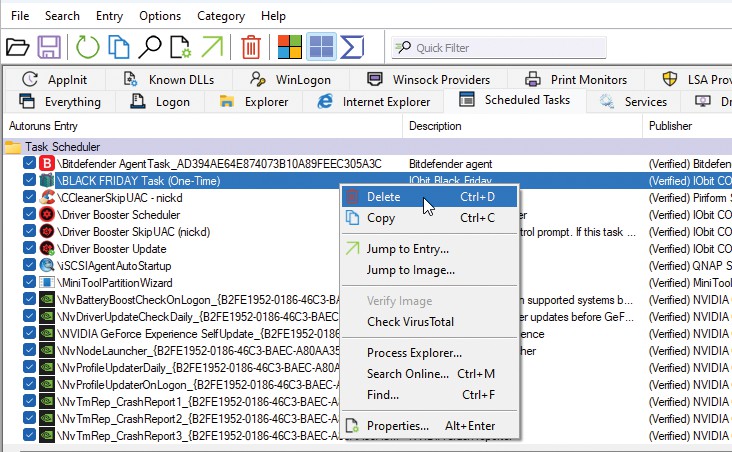Switch to the WinLogon tab
This screenshot has height=452, width=732.
coord(290,79)
